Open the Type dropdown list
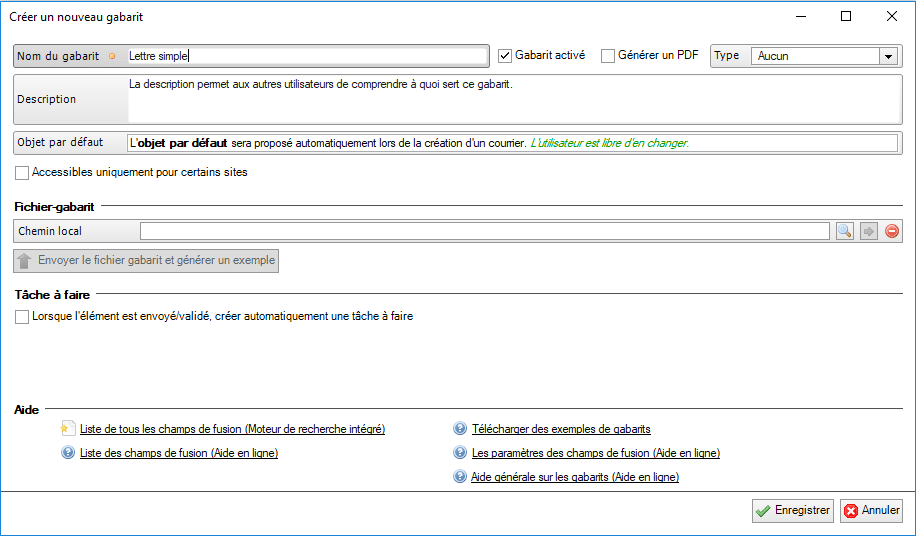This screenshot has width=916, height=536. point(887,57)
